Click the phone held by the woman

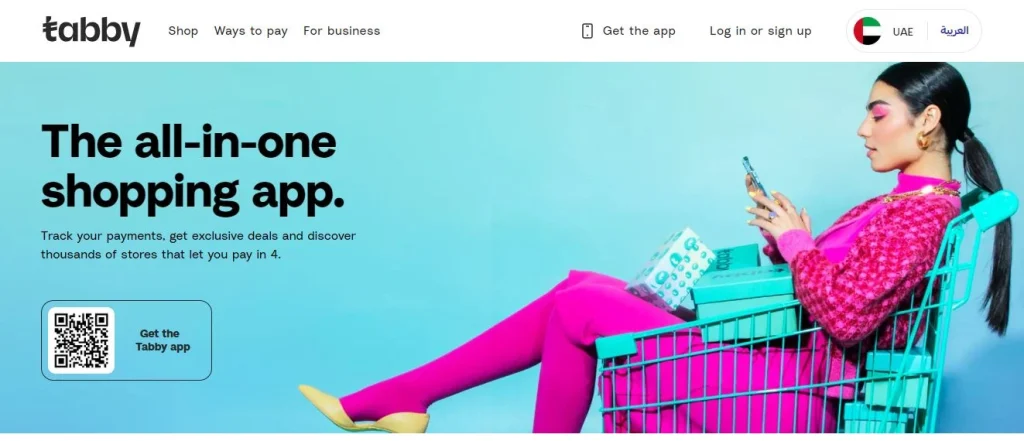(756, 176)
